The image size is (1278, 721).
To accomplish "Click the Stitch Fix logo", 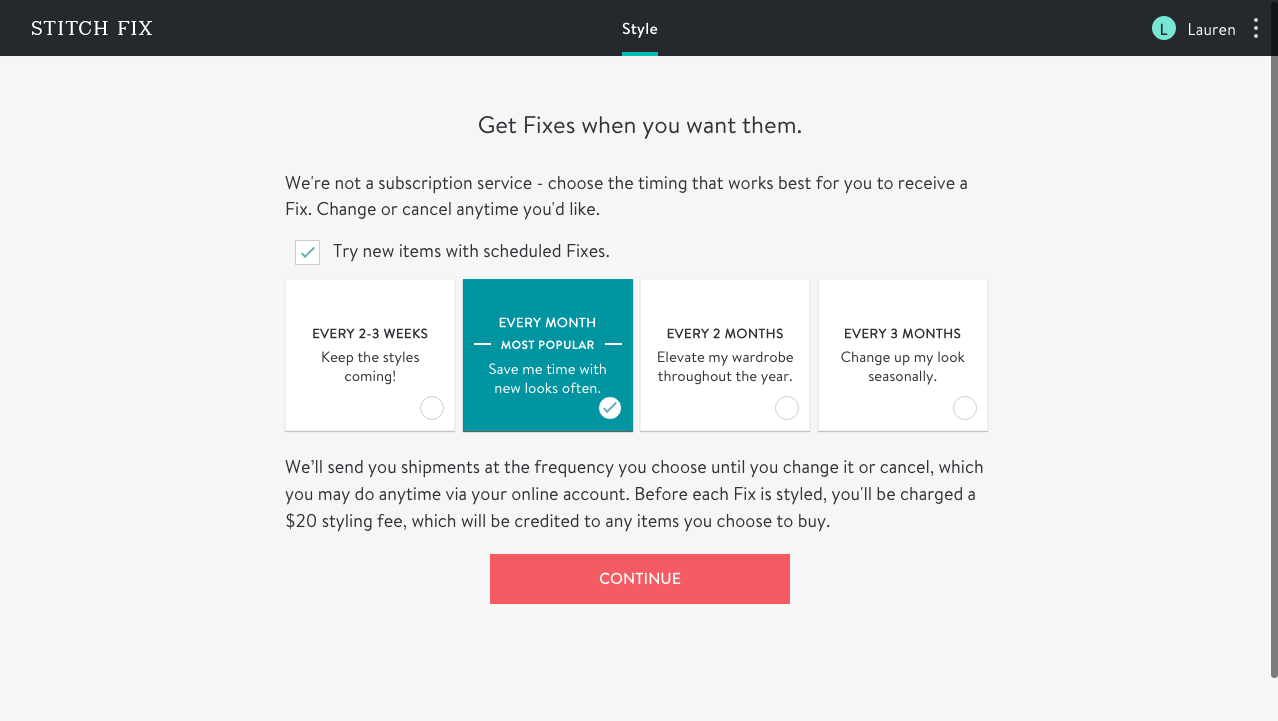I will coord(92,28).
